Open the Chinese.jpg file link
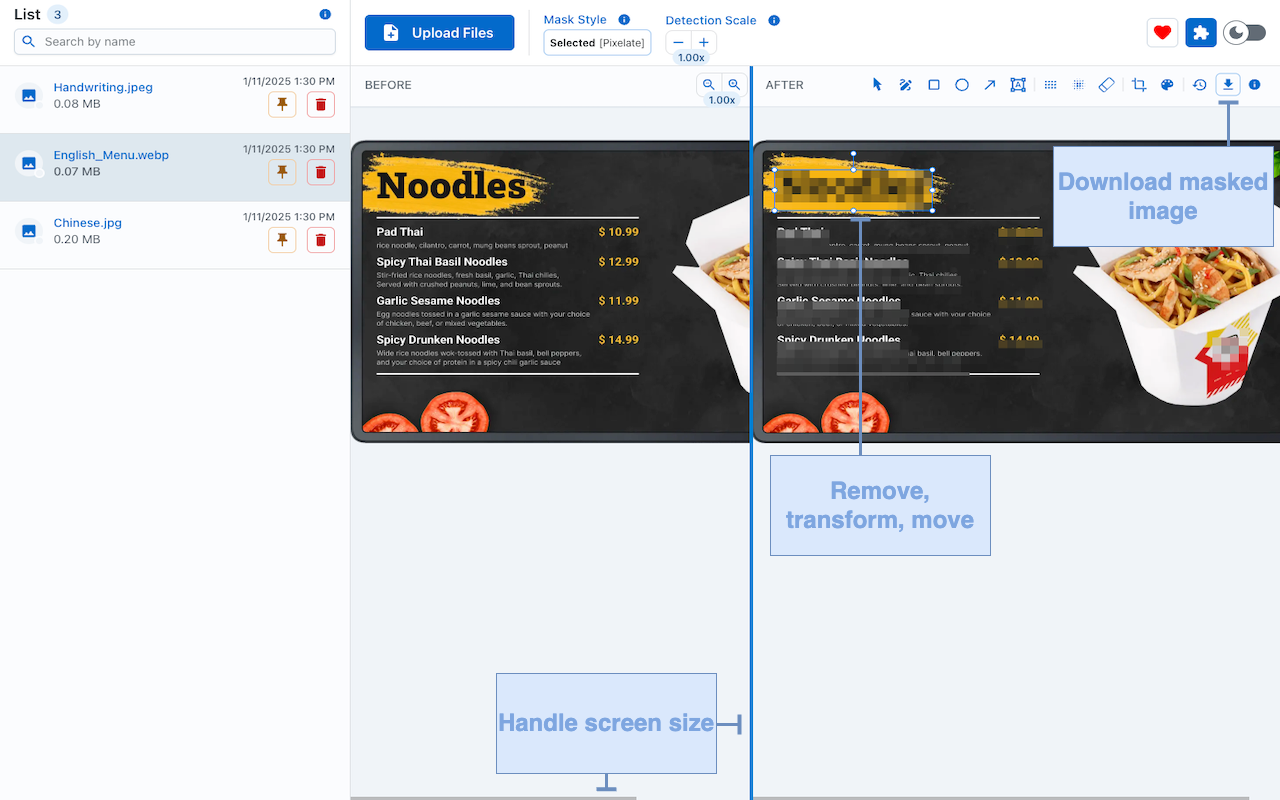 (88, 223)
